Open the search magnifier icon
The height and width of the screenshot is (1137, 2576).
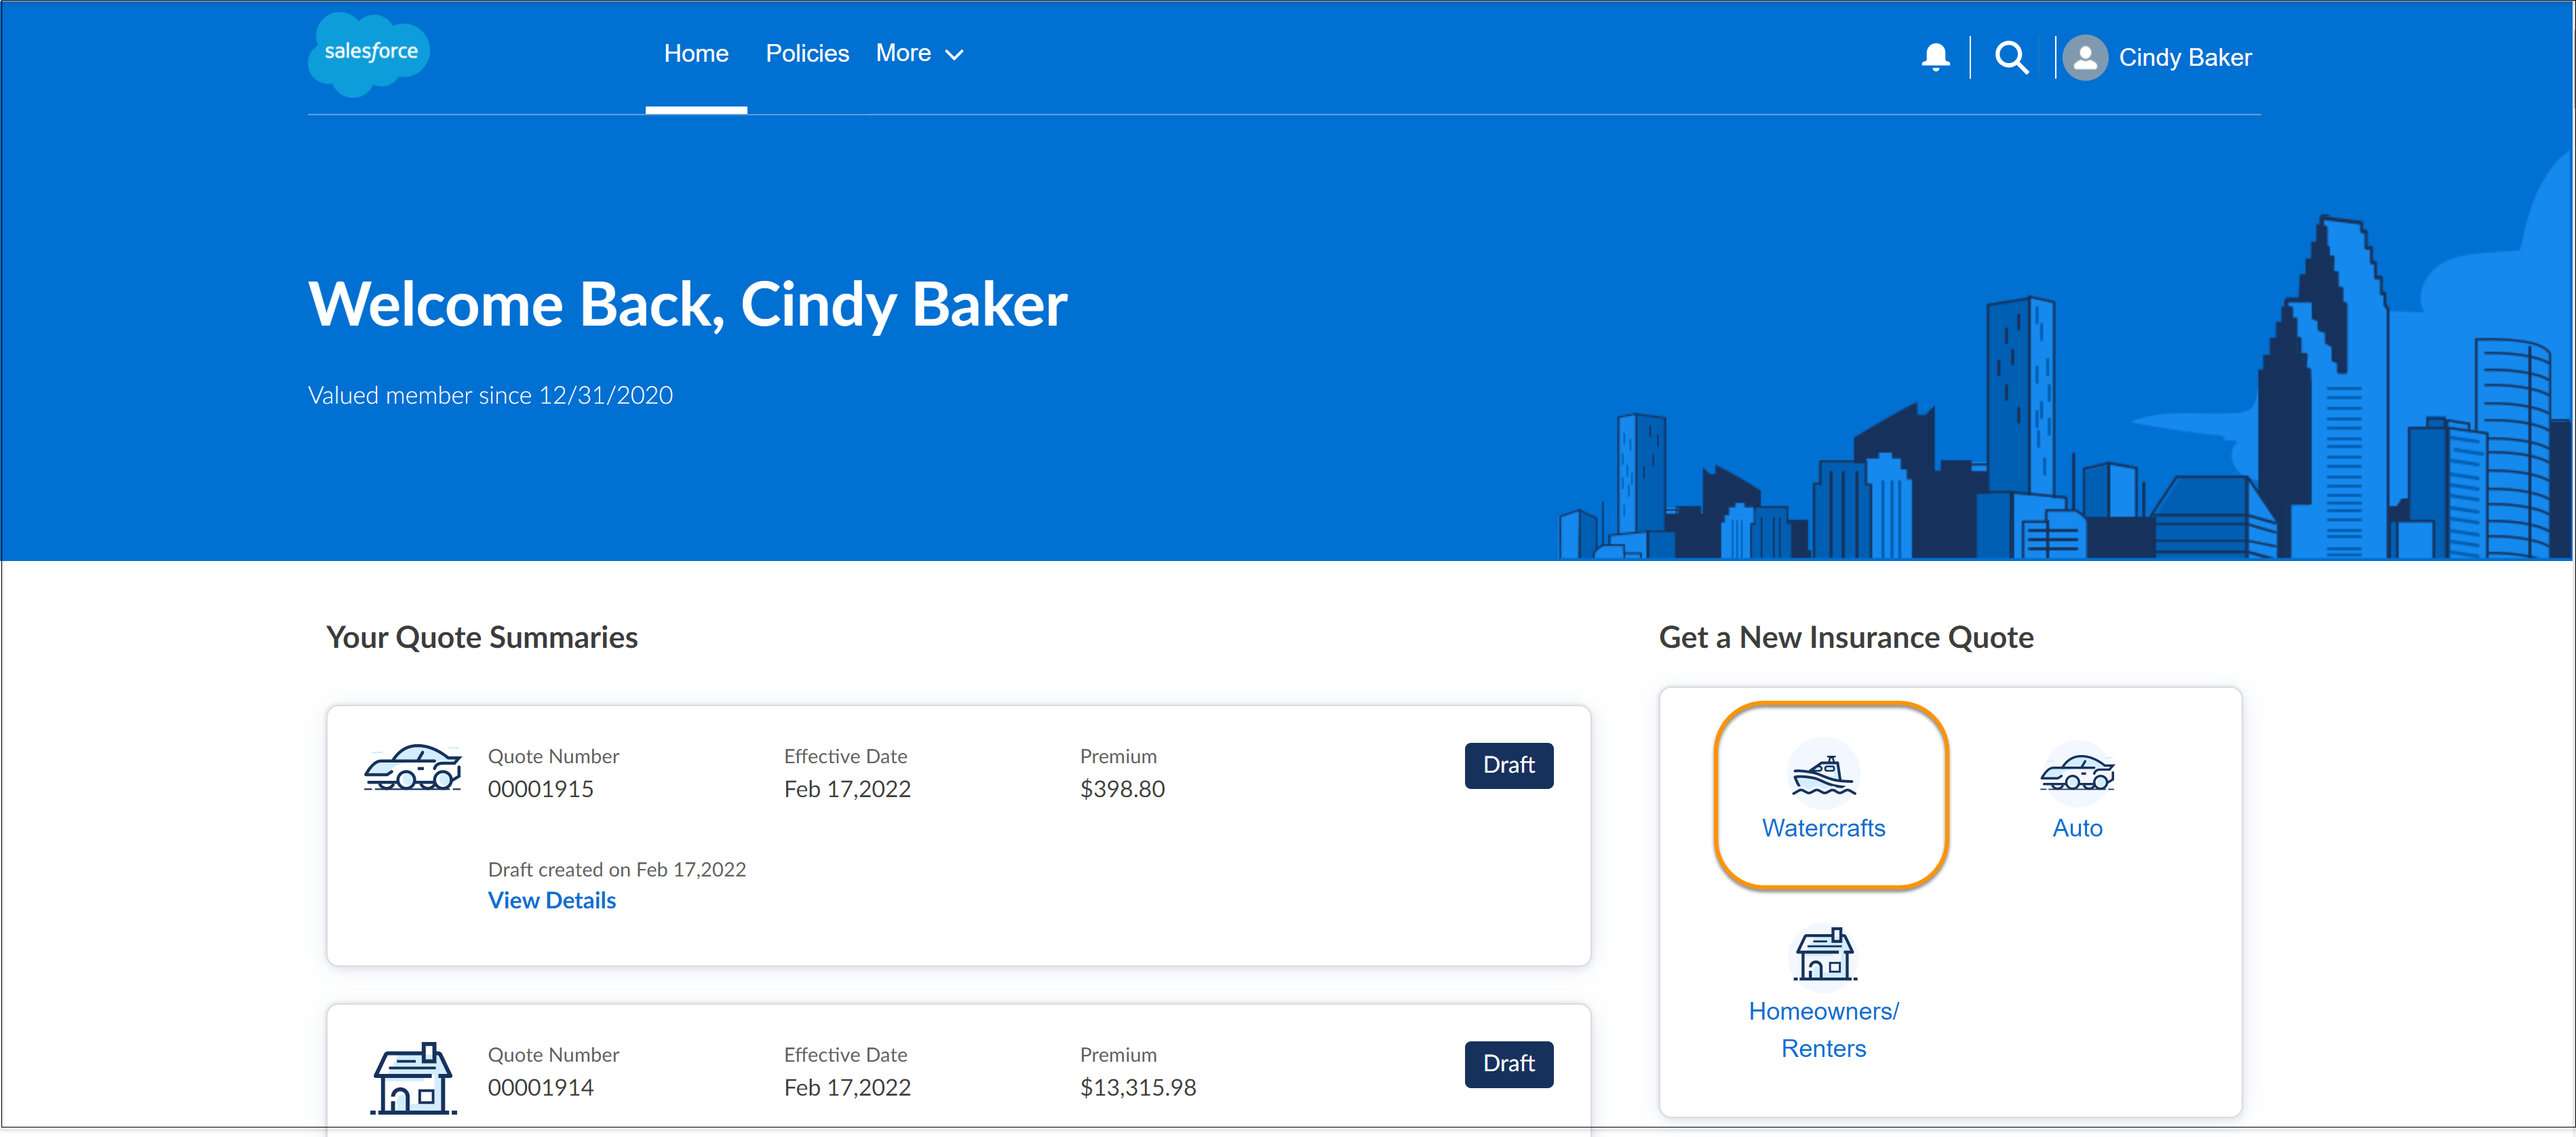tap(2011, 57)
